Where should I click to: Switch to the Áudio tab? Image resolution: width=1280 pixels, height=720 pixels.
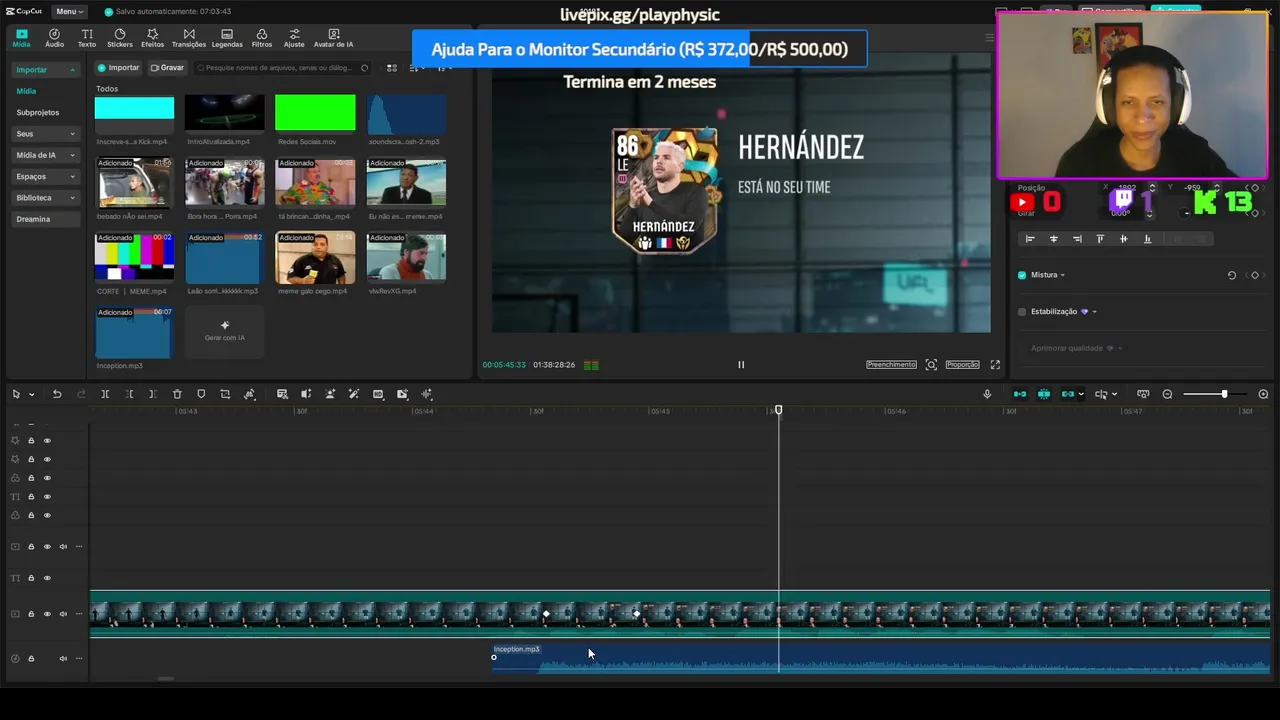pyautogui.click(x=54, y=38)
